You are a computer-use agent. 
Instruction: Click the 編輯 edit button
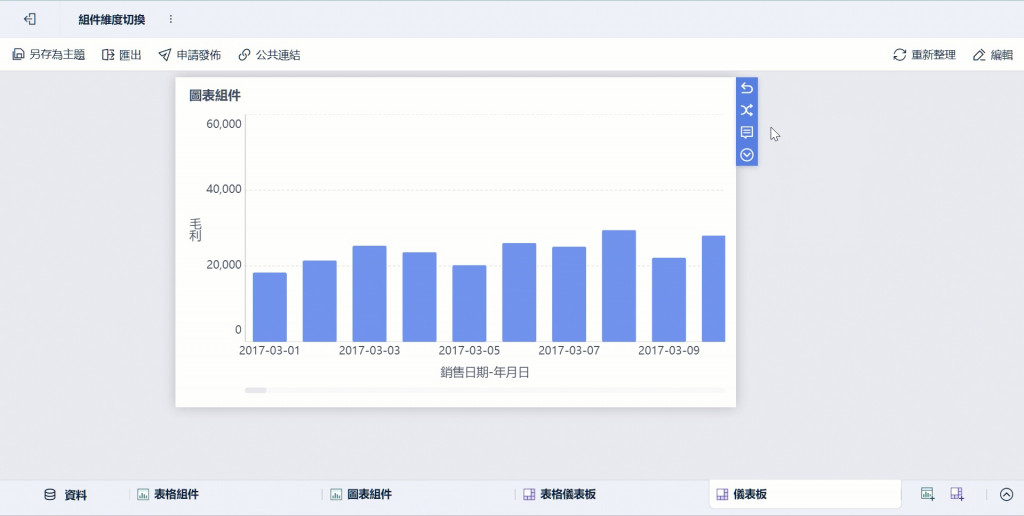993,55
